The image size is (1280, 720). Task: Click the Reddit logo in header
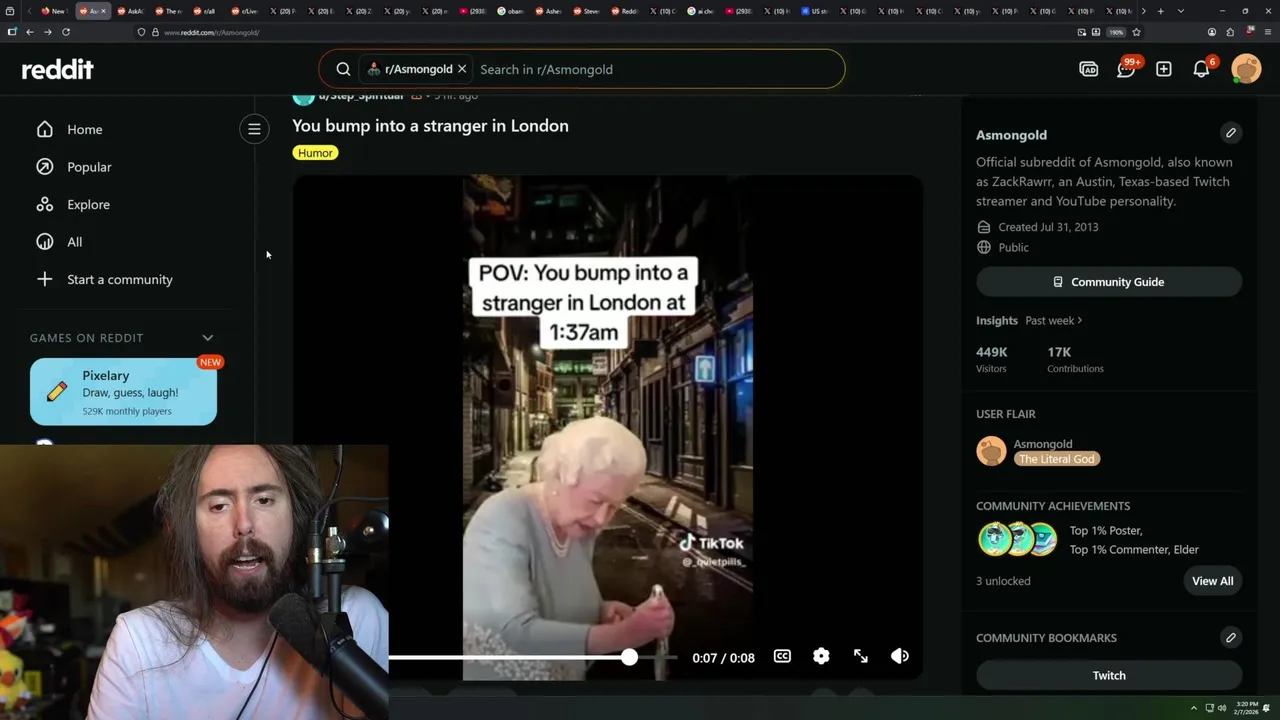click(x=58, y=69)
